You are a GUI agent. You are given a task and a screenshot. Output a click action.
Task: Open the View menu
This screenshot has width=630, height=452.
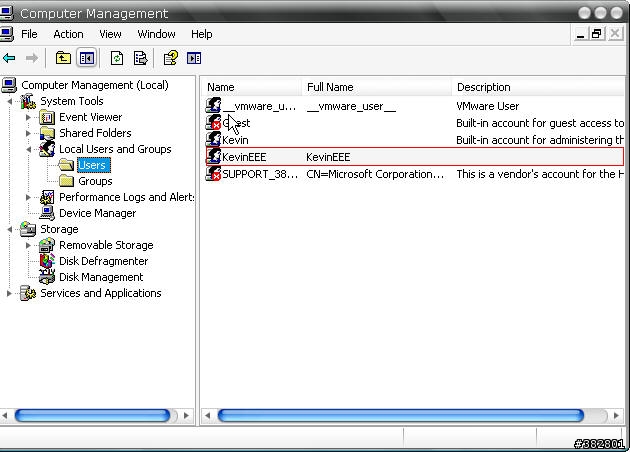110,34
